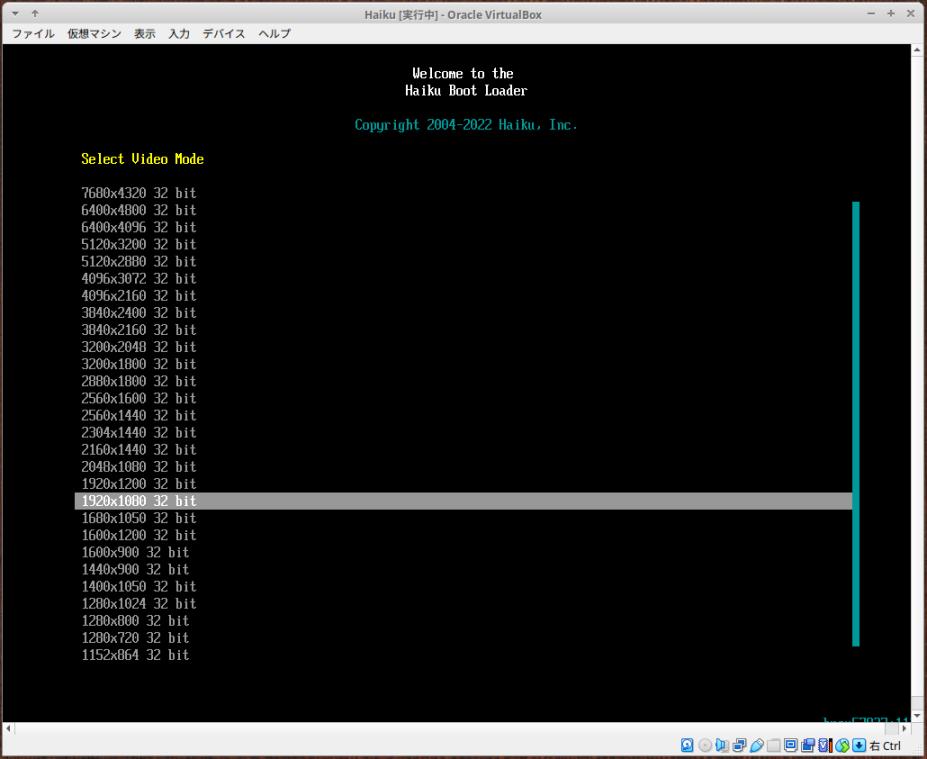Select 6400x4800 32 bit mode
The height and width of the screenshot is (759, 927).
[138, 210]
